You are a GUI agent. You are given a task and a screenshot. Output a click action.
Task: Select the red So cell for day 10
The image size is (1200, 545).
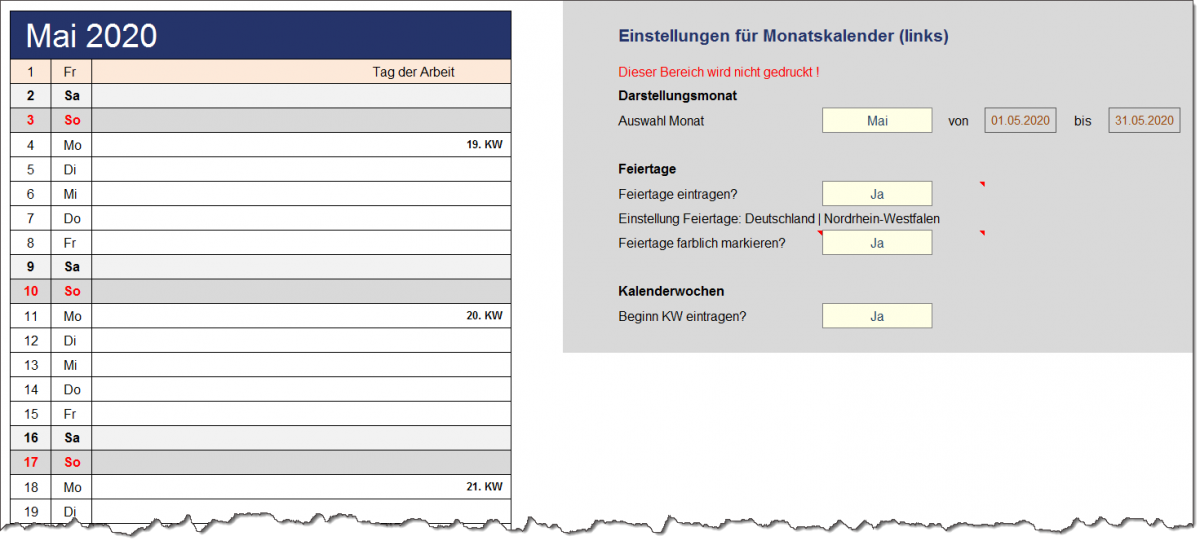click(71, 291)
